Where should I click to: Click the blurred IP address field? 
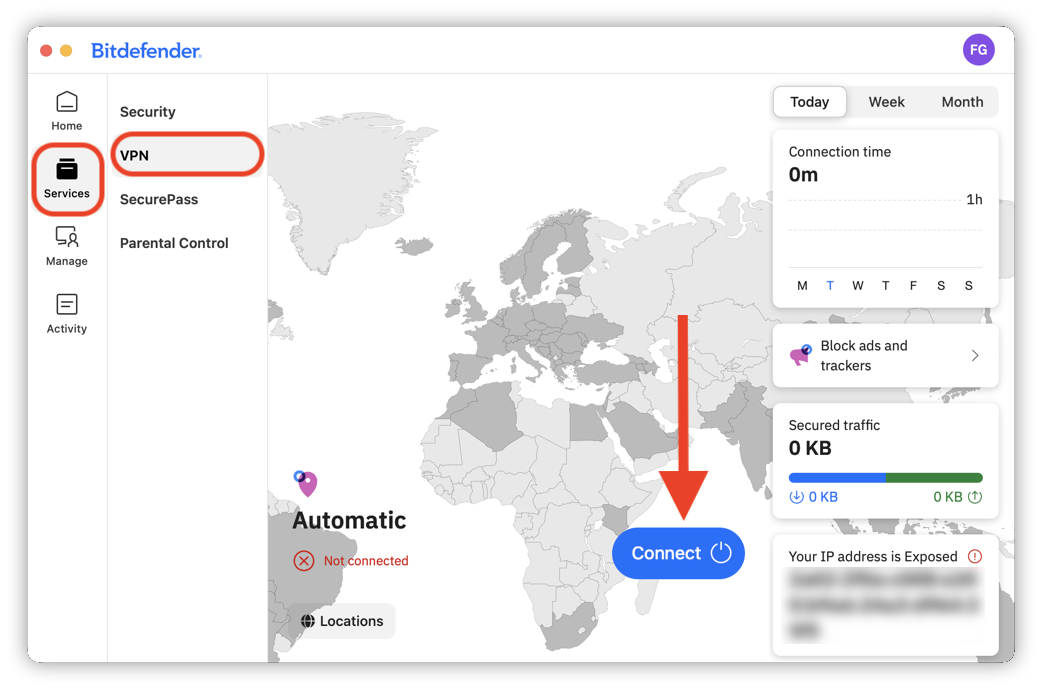tap(883, 604)
